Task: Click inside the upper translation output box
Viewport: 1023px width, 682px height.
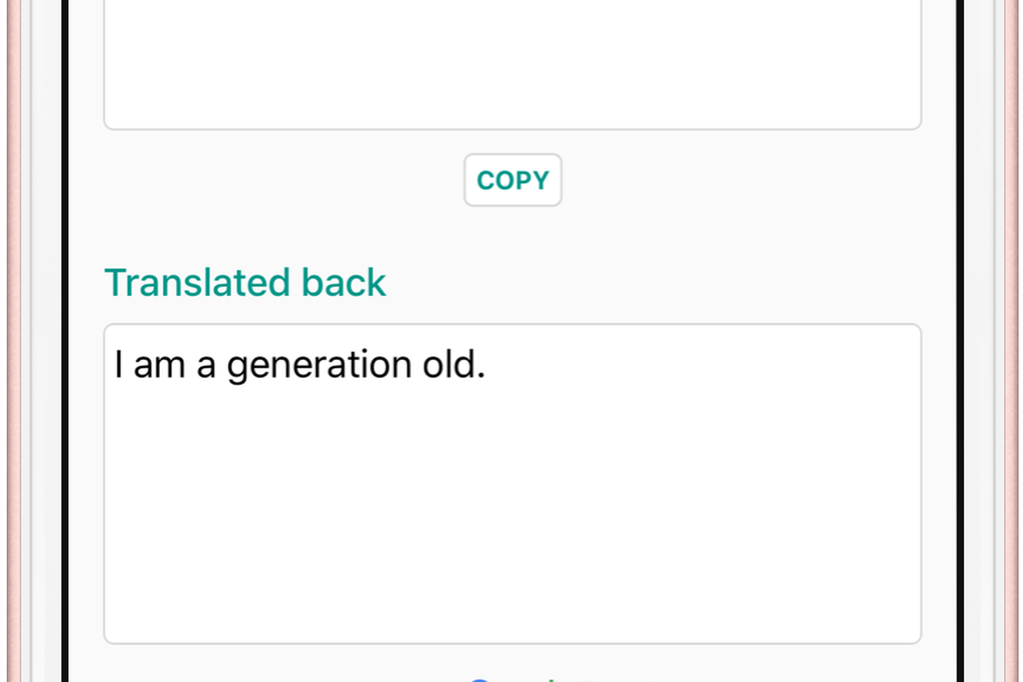Action: click(512, 60)
